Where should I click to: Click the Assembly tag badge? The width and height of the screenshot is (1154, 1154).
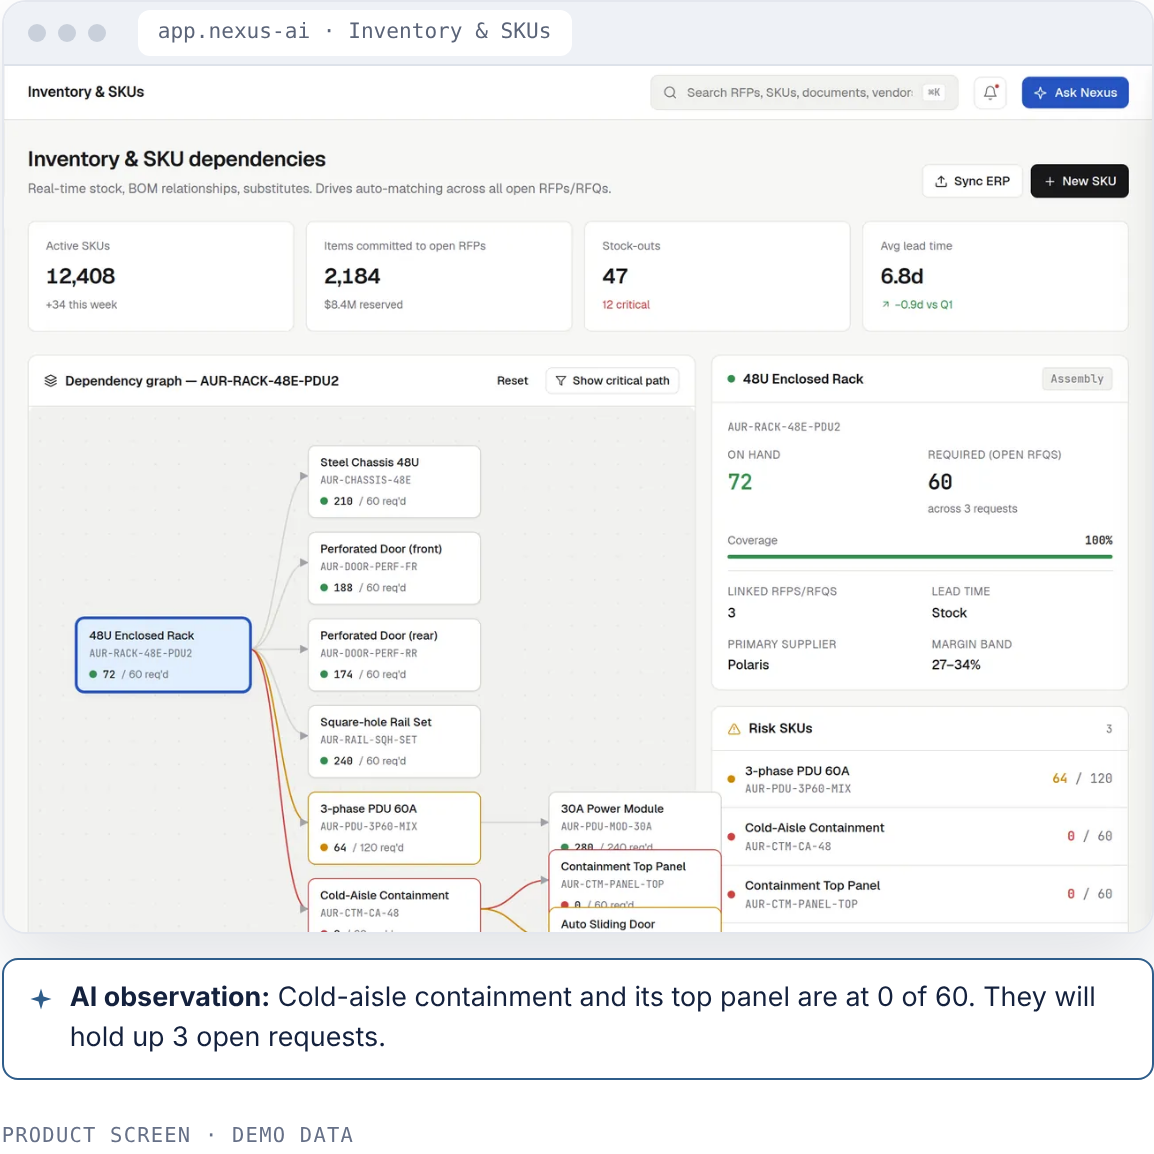point(1077,379)
